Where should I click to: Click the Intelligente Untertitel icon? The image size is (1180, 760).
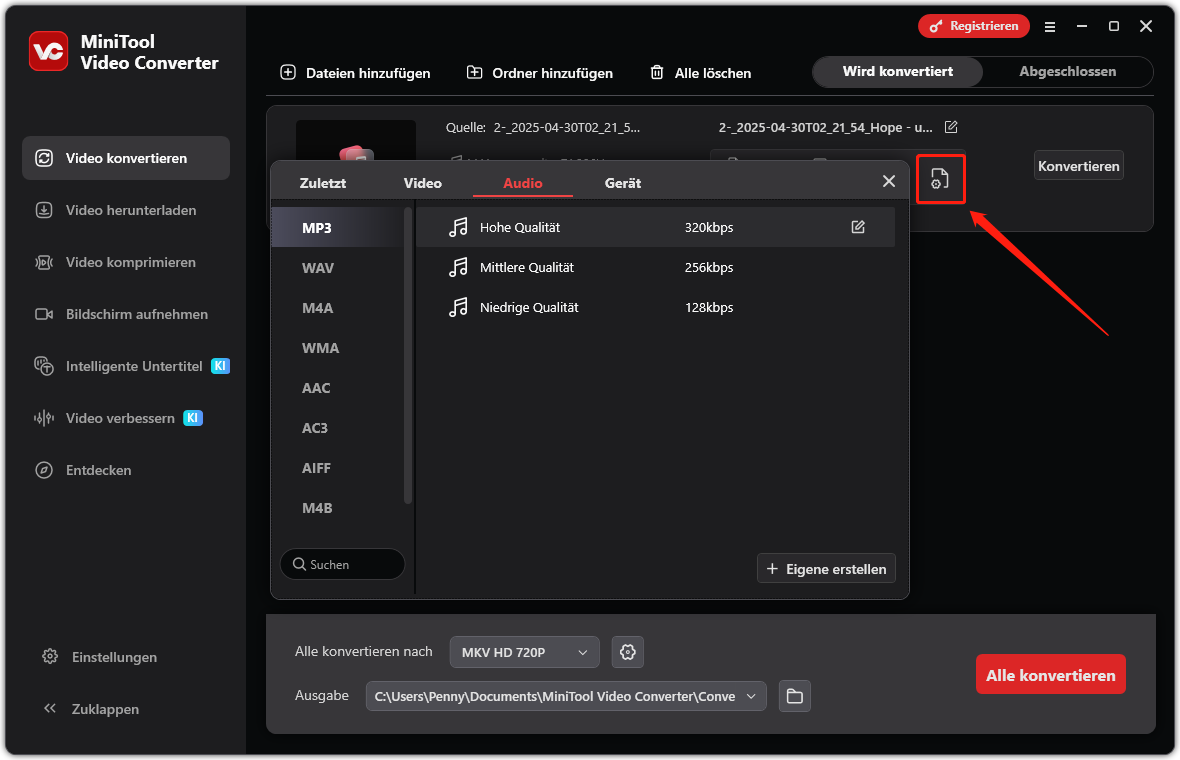click(x=44, y=366)
